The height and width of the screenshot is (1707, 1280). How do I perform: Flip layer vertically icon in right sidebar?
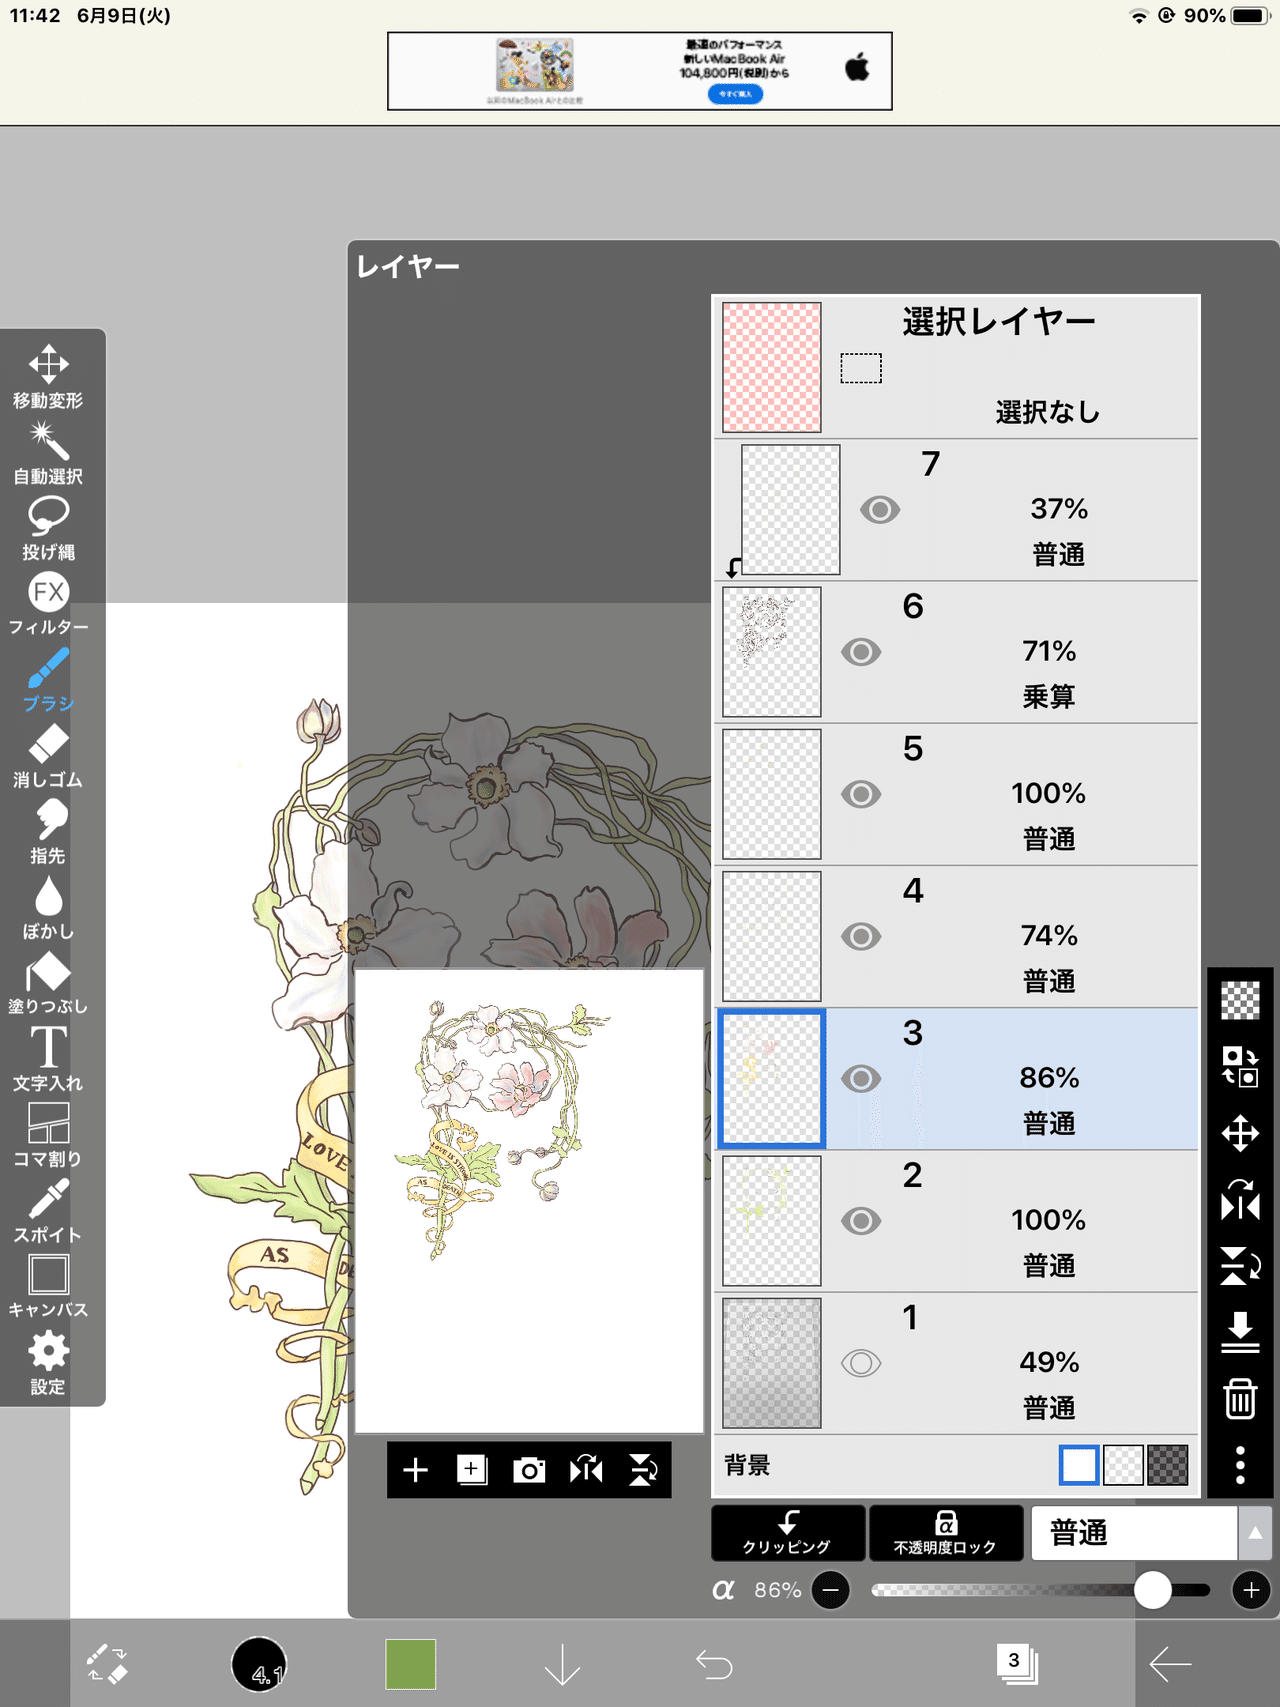(1240, 1265)
